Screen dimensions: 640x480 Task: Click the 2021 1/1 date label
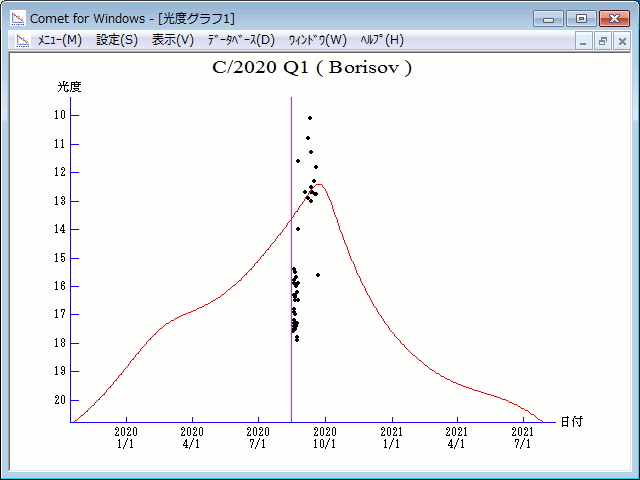[x=392, y=438]
